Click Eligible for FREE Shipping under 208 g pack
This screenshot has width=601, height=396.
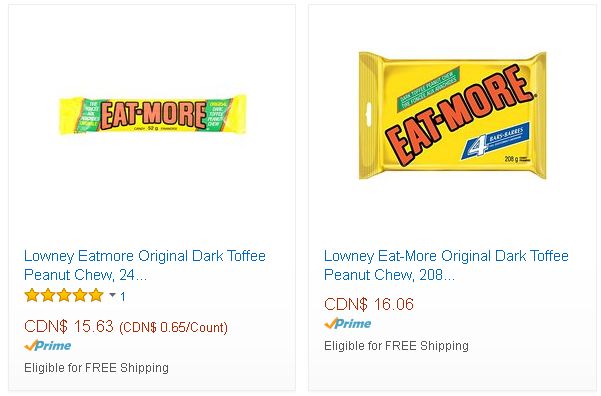(396, 346)
